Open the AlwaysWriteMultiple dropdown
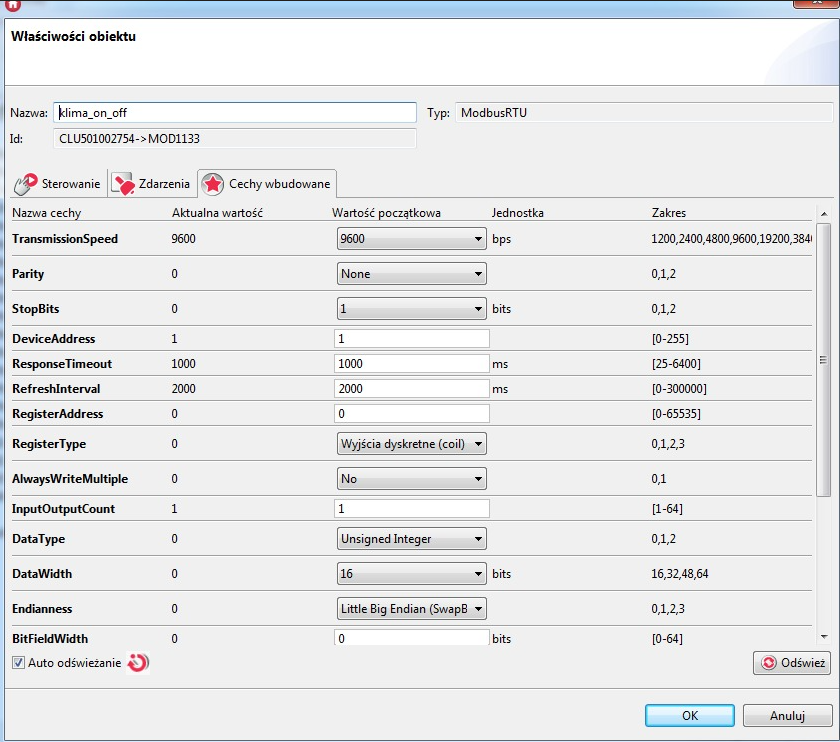840x742 pixels. [411, 479]
